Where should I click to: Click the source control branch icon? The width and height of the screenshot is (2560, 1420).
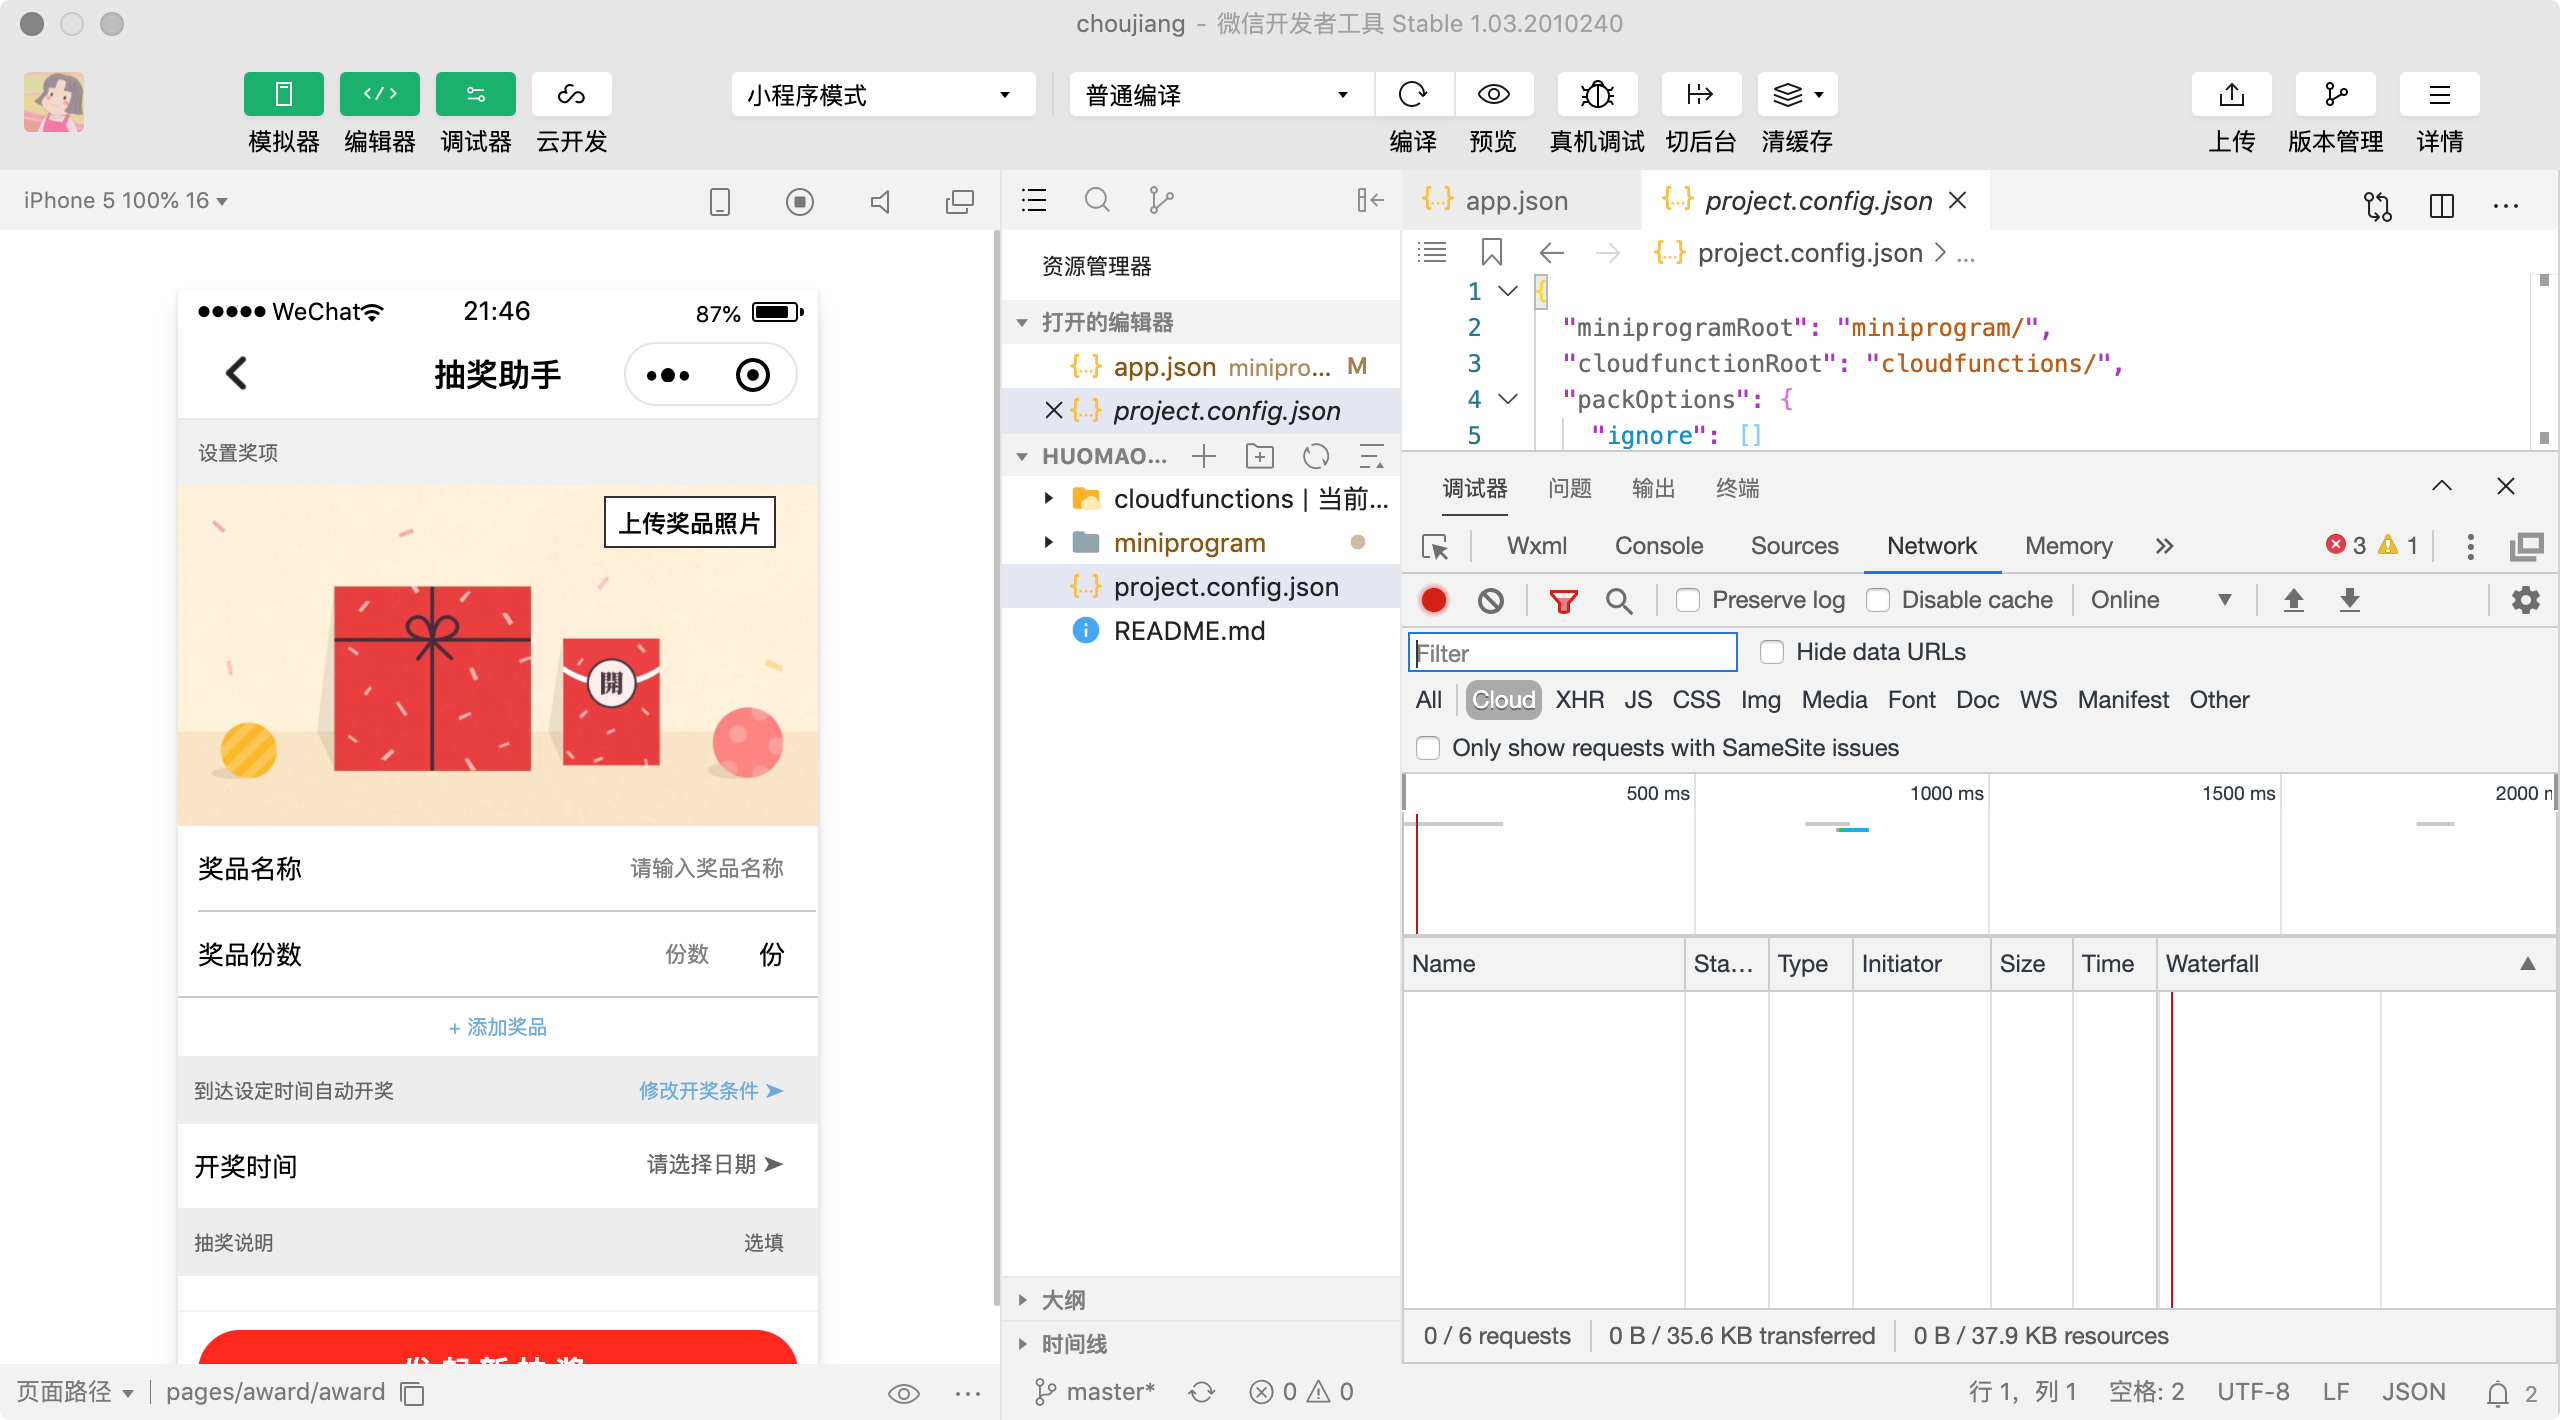pos(1160,200)
